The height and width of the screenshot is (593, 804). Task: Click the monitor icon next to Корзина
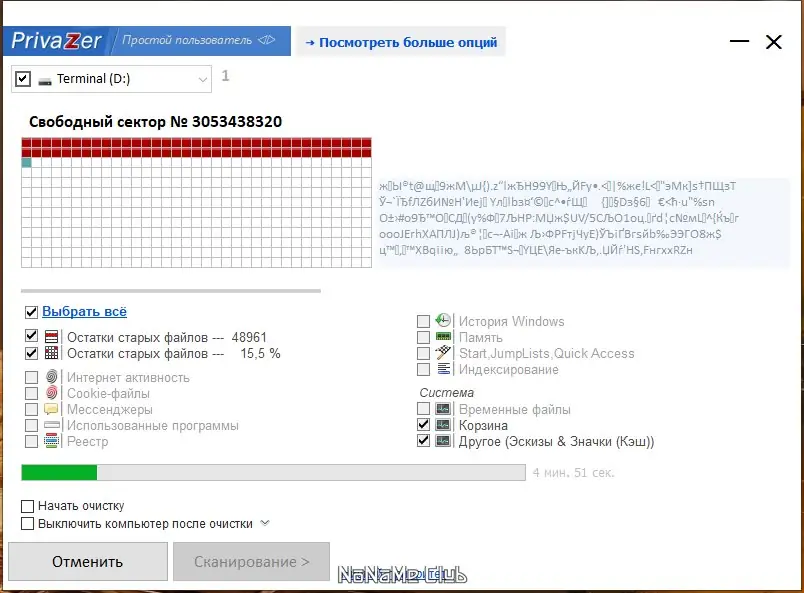(x=443, y=425)
